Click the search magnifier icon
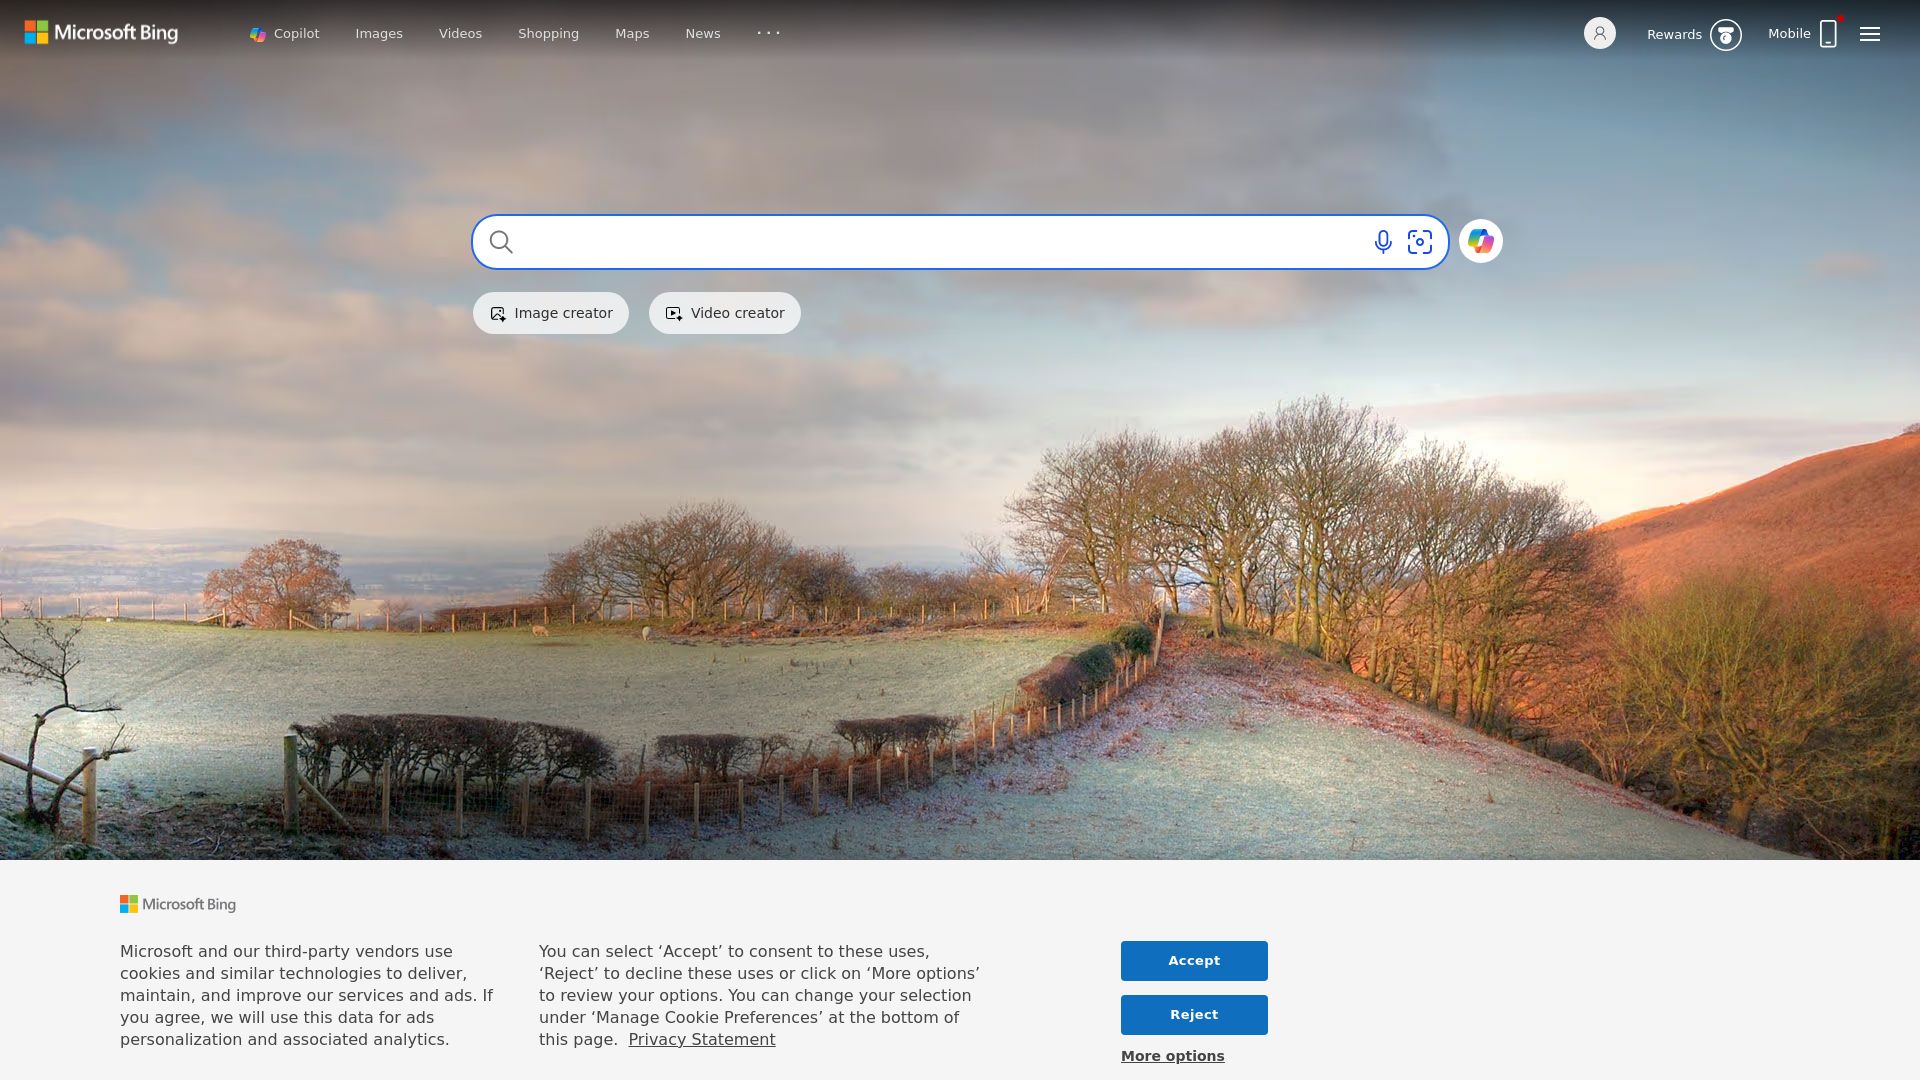1920x1080 pixels. coord(501,242)
